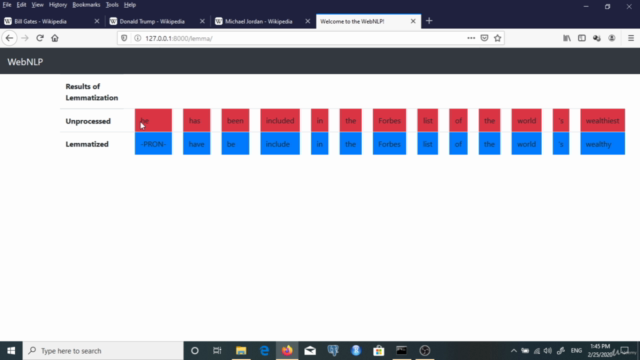The height and width of the screenshot is (360, 640).
Task: Click the blue 'have' lemma
Action: coord(197,144)
